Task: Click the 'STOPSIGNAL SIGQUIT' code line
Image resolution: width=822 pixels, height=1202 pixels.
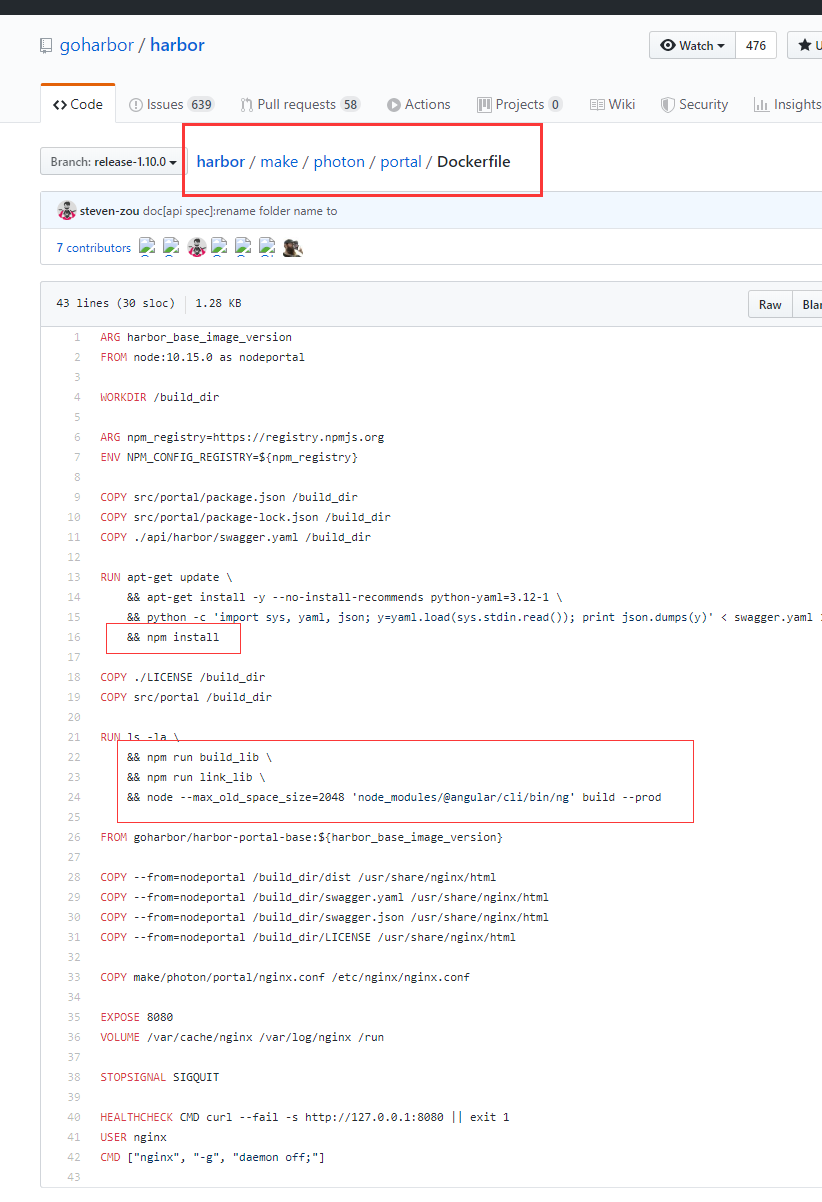Action: pyautogui.click(x=159, y=1077)
